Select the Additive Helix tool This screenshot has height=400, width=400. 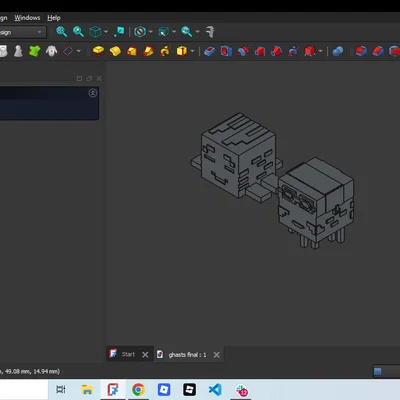[165, 51]
